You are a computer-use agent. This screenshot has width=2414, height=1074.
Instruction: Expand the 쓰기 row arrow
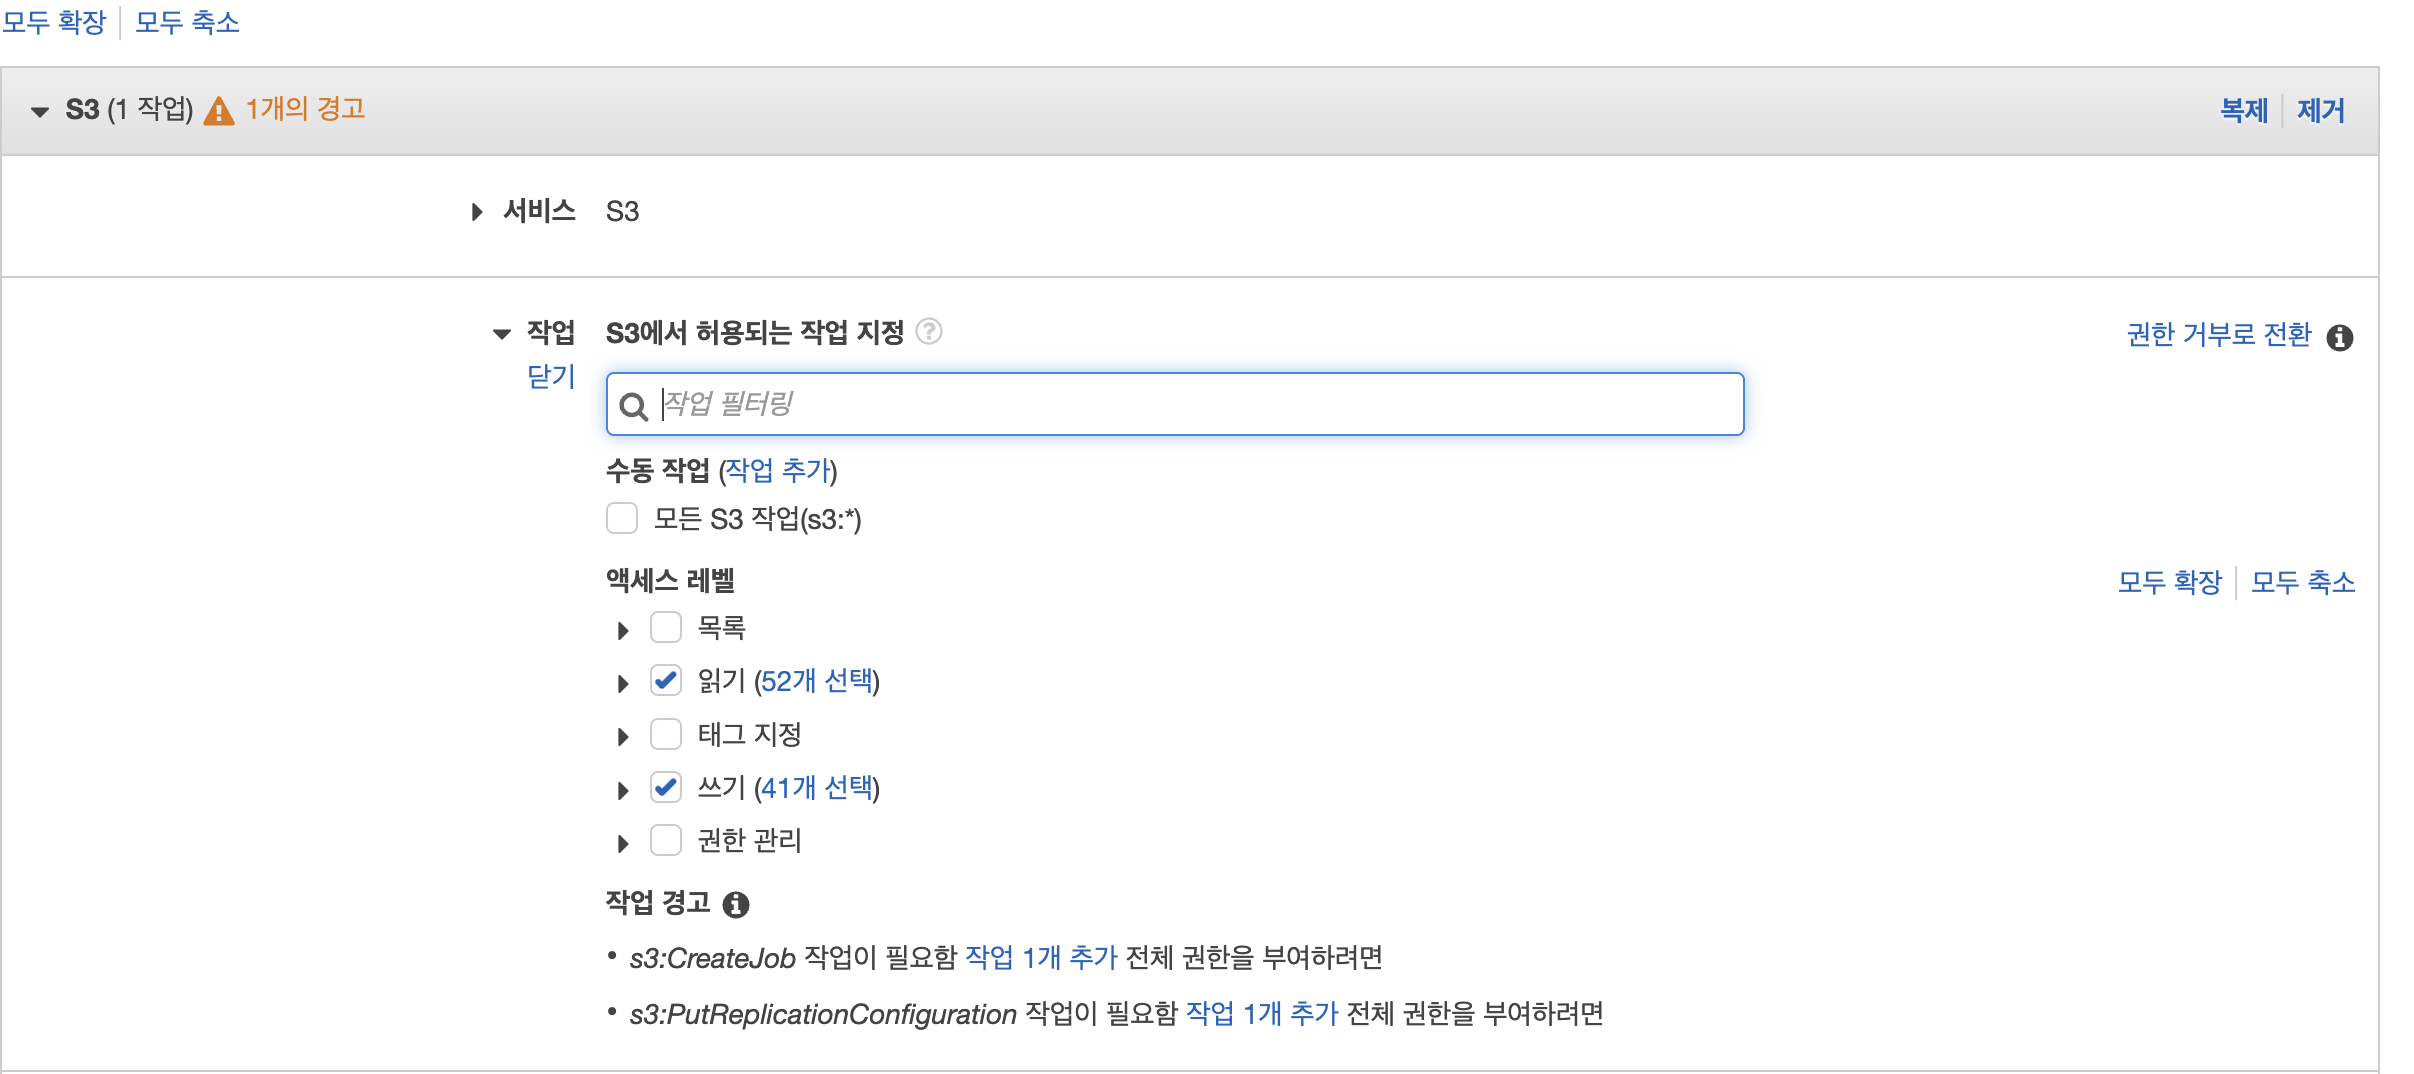click(623, 790)
